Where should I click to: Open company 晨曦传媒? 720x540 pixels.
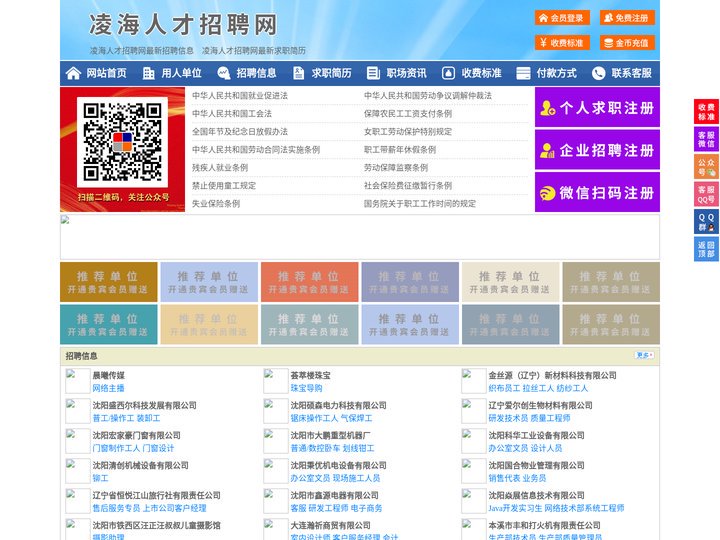coord(108,375)
